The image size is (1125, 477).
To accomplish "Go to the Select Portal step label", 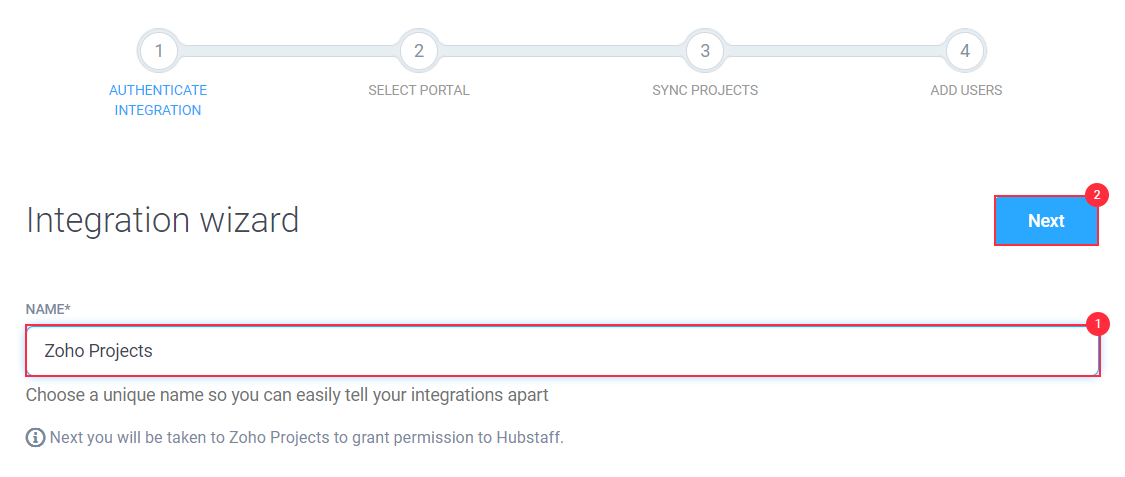I will [419, 90].
